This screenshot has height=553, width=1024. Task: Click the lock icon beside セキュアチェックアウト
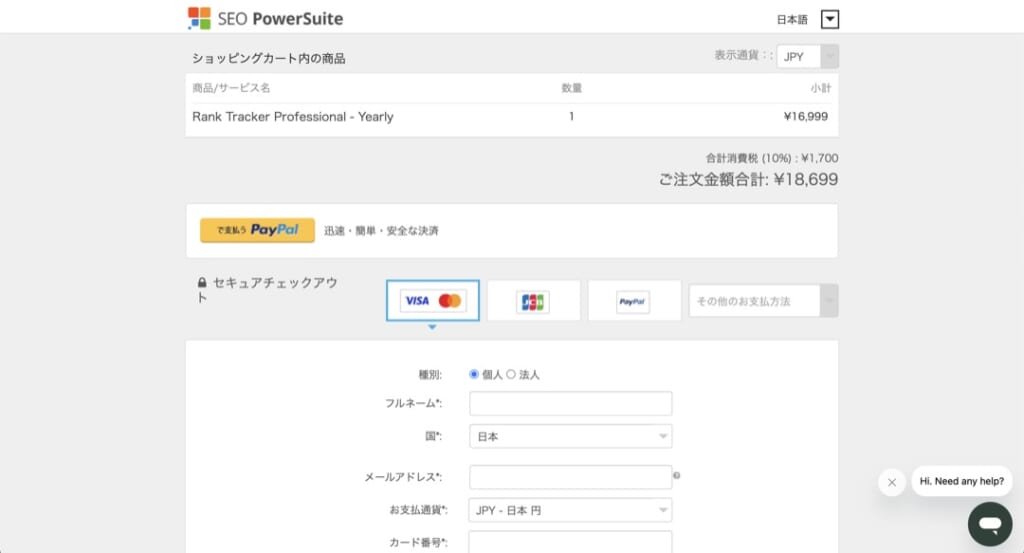pos(202,283)
